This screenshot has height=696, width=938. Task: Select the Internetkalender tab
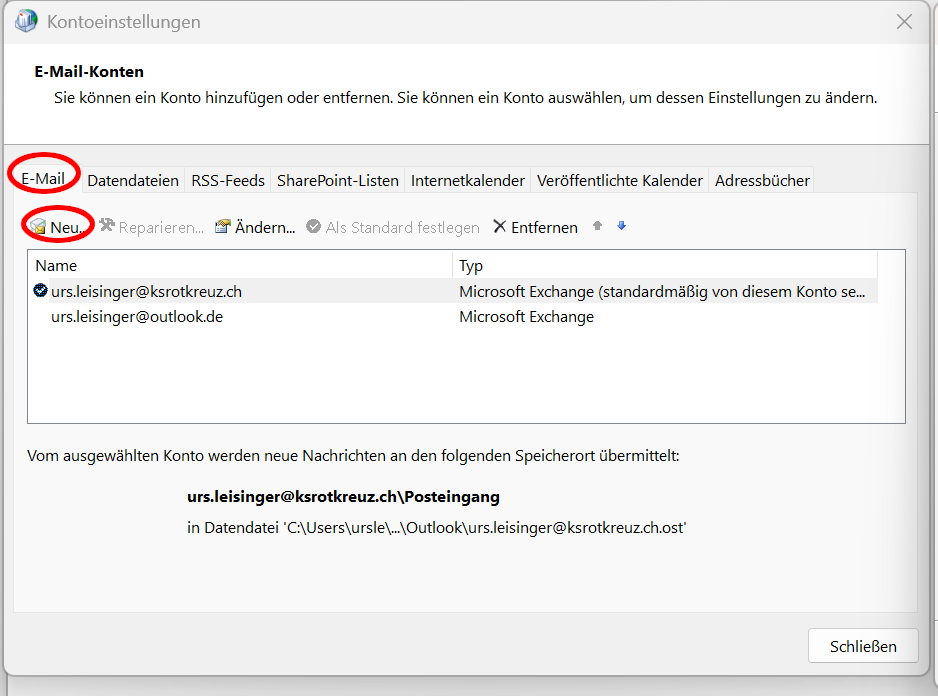(467, 180)
